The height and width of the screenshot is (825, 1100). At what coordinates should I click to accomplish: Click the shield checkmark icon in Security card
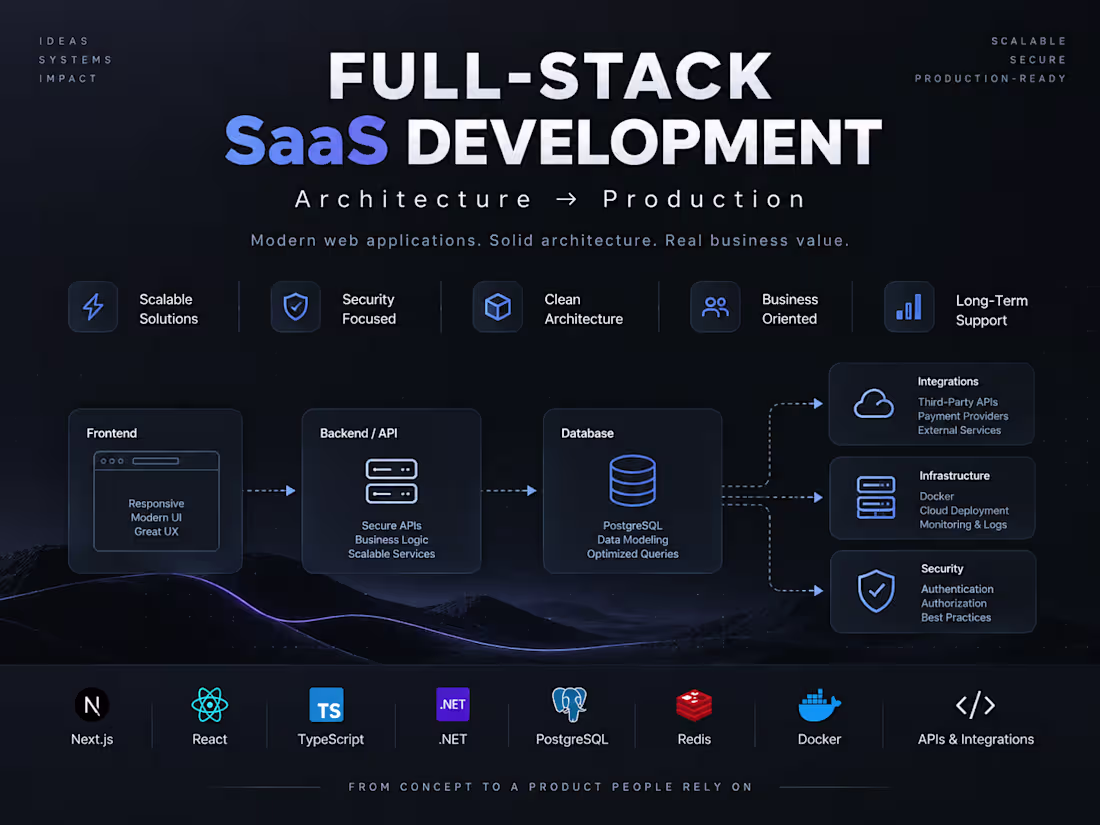tap(876, 591)
